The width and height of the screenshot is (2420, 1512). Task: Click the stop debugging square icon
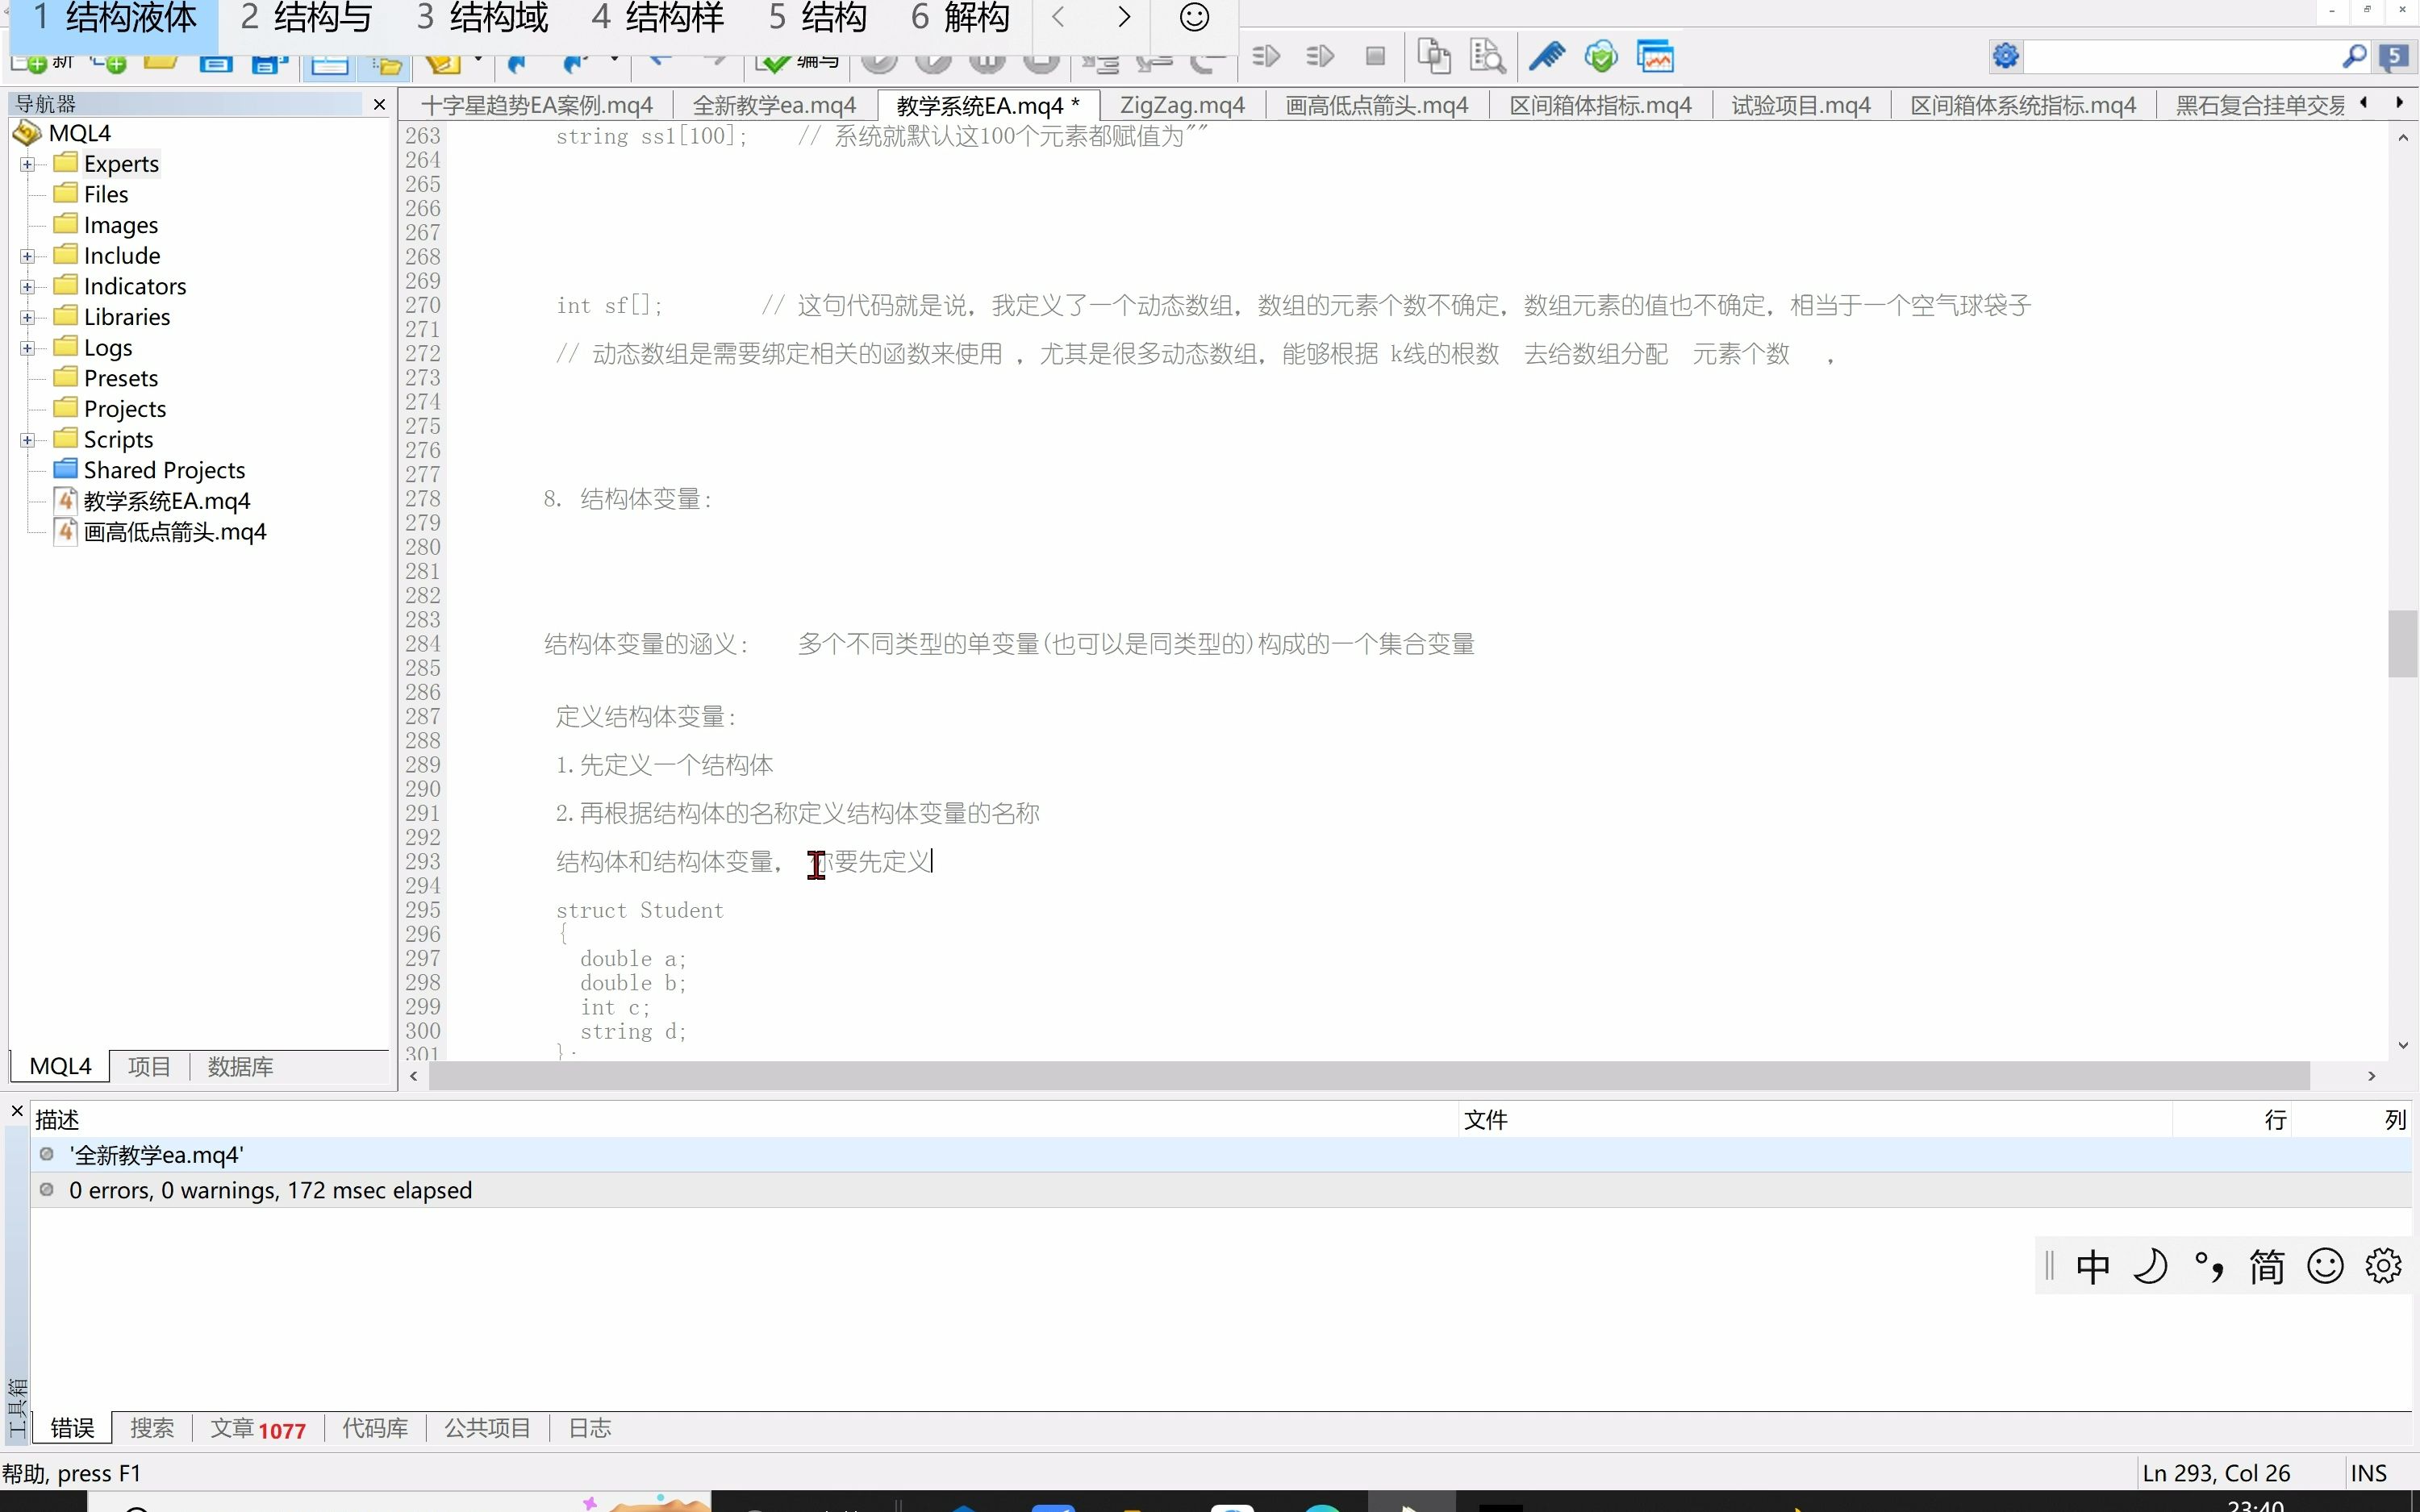pos(1375,56)
